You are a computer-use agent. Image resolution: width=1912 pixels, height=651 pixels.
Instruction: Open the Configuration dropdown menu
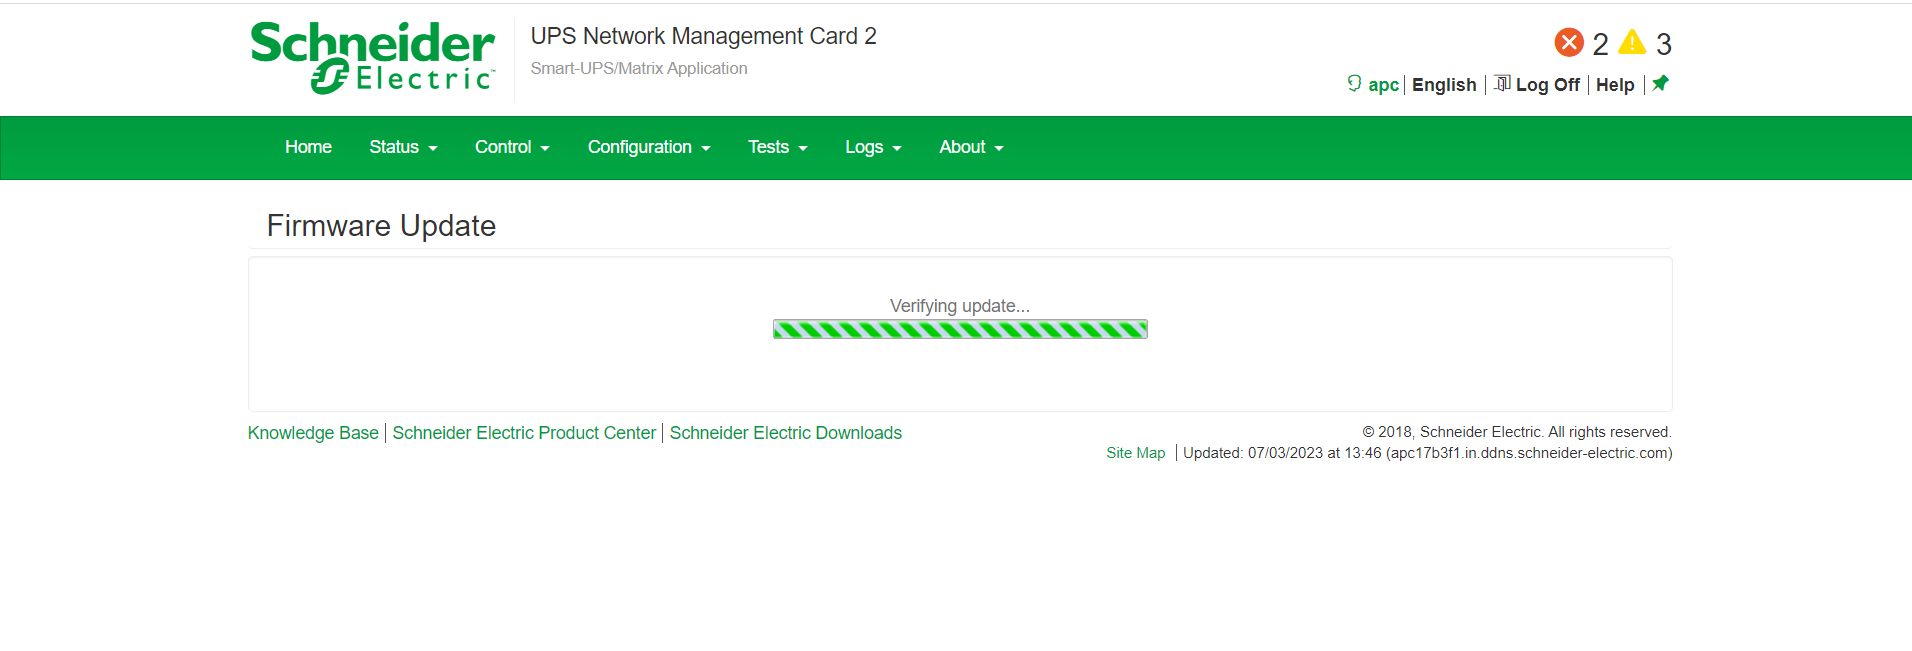coord(649,147)
